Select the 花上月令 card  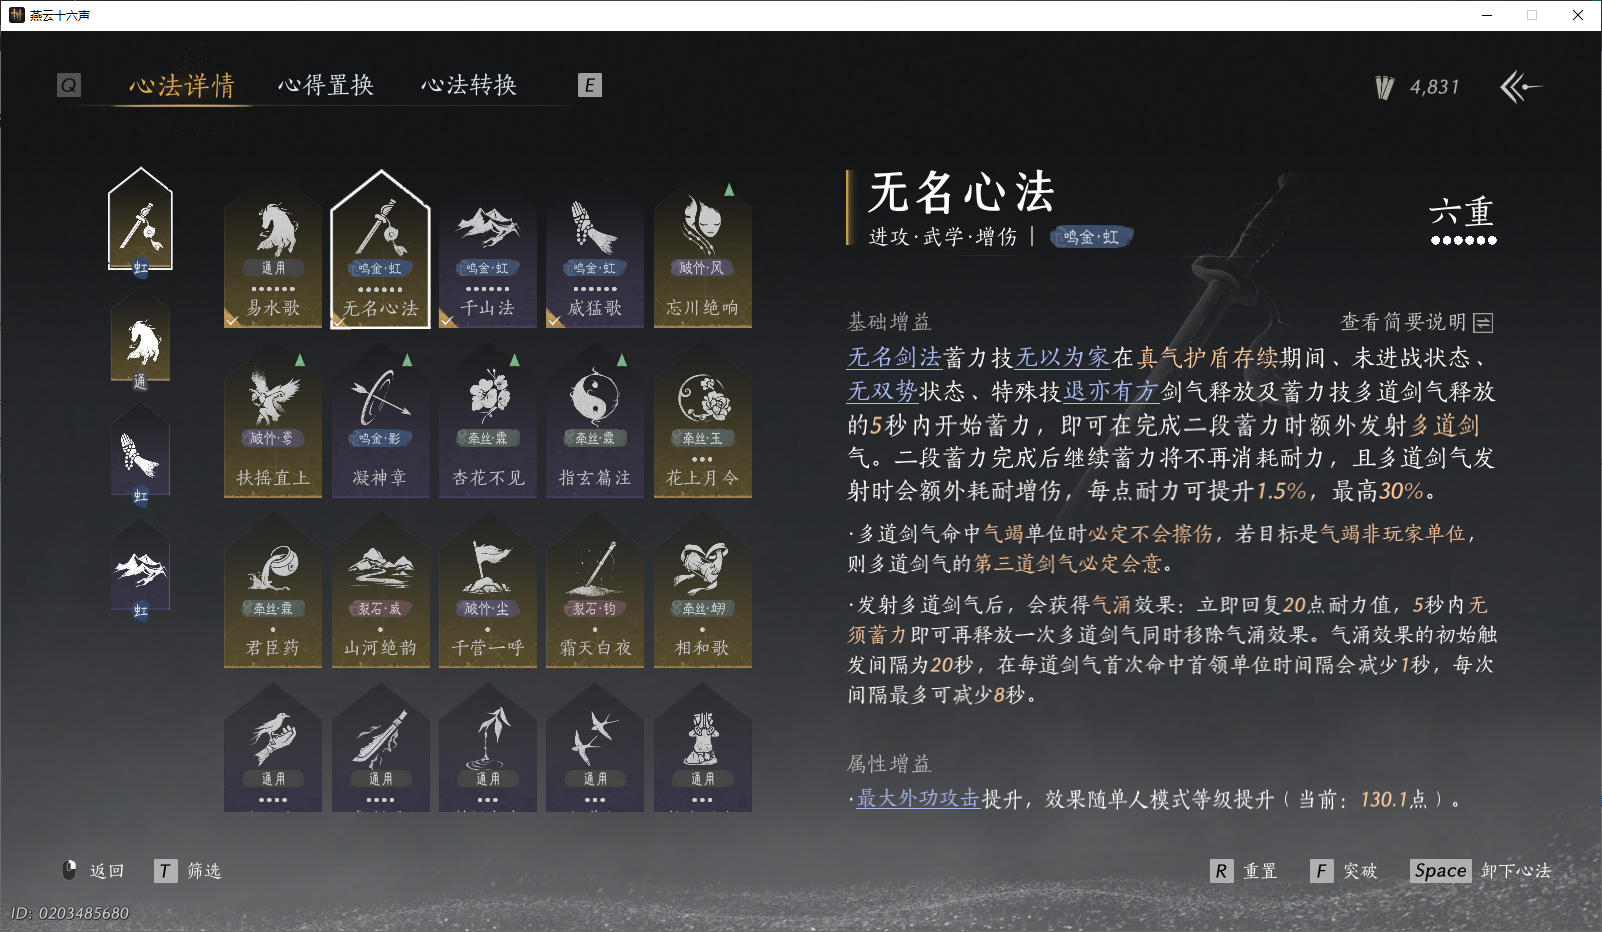[x=703, y=420]
